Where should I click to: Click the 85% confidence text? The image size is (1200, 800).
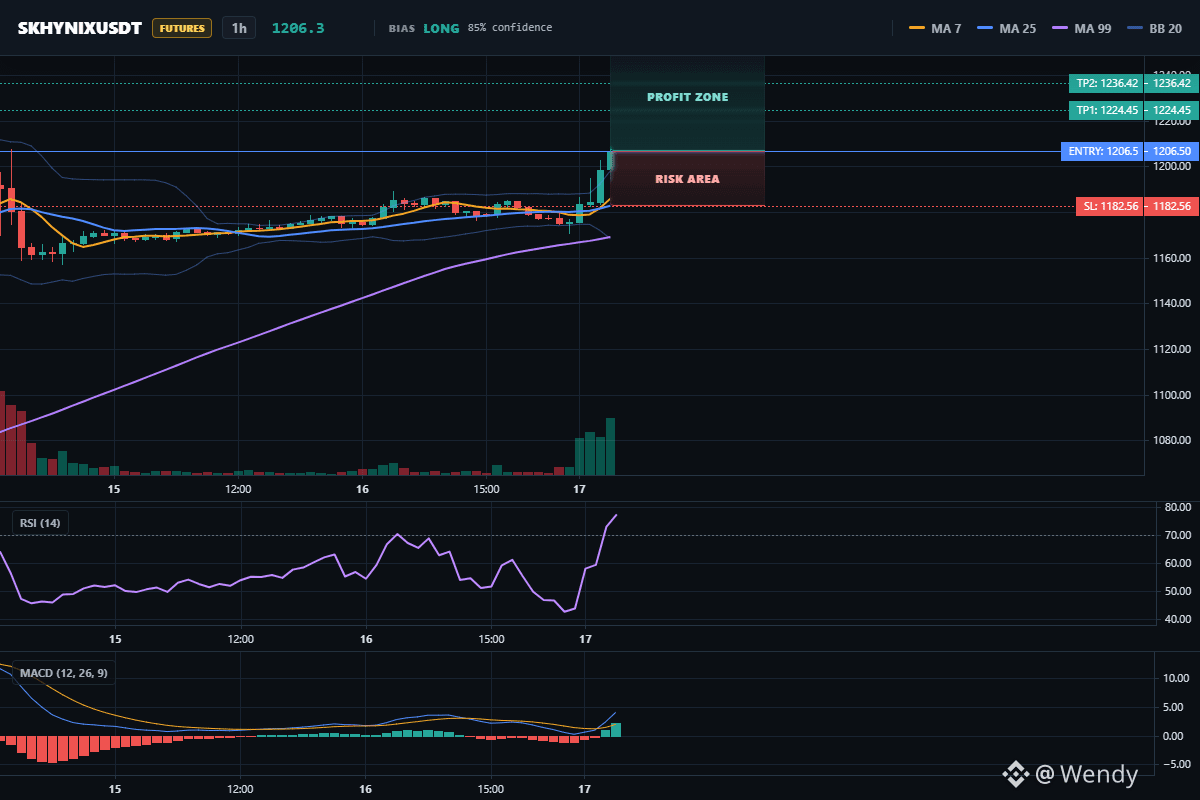click(x=509, y=28)
